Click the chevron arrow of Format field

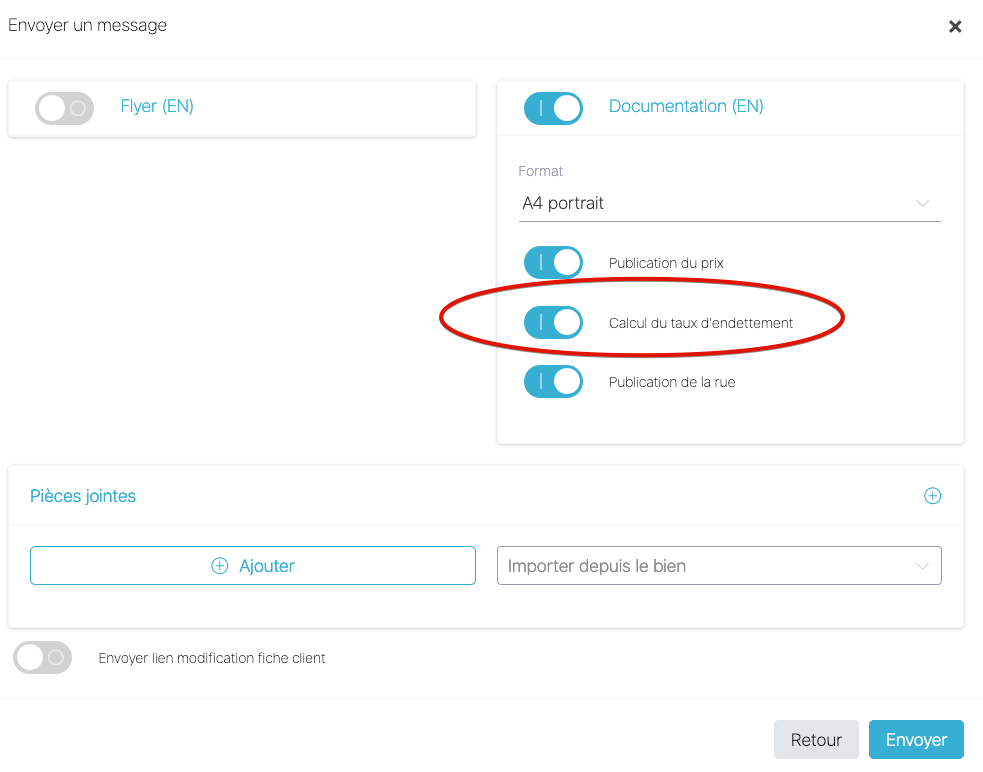coord(922,204)
